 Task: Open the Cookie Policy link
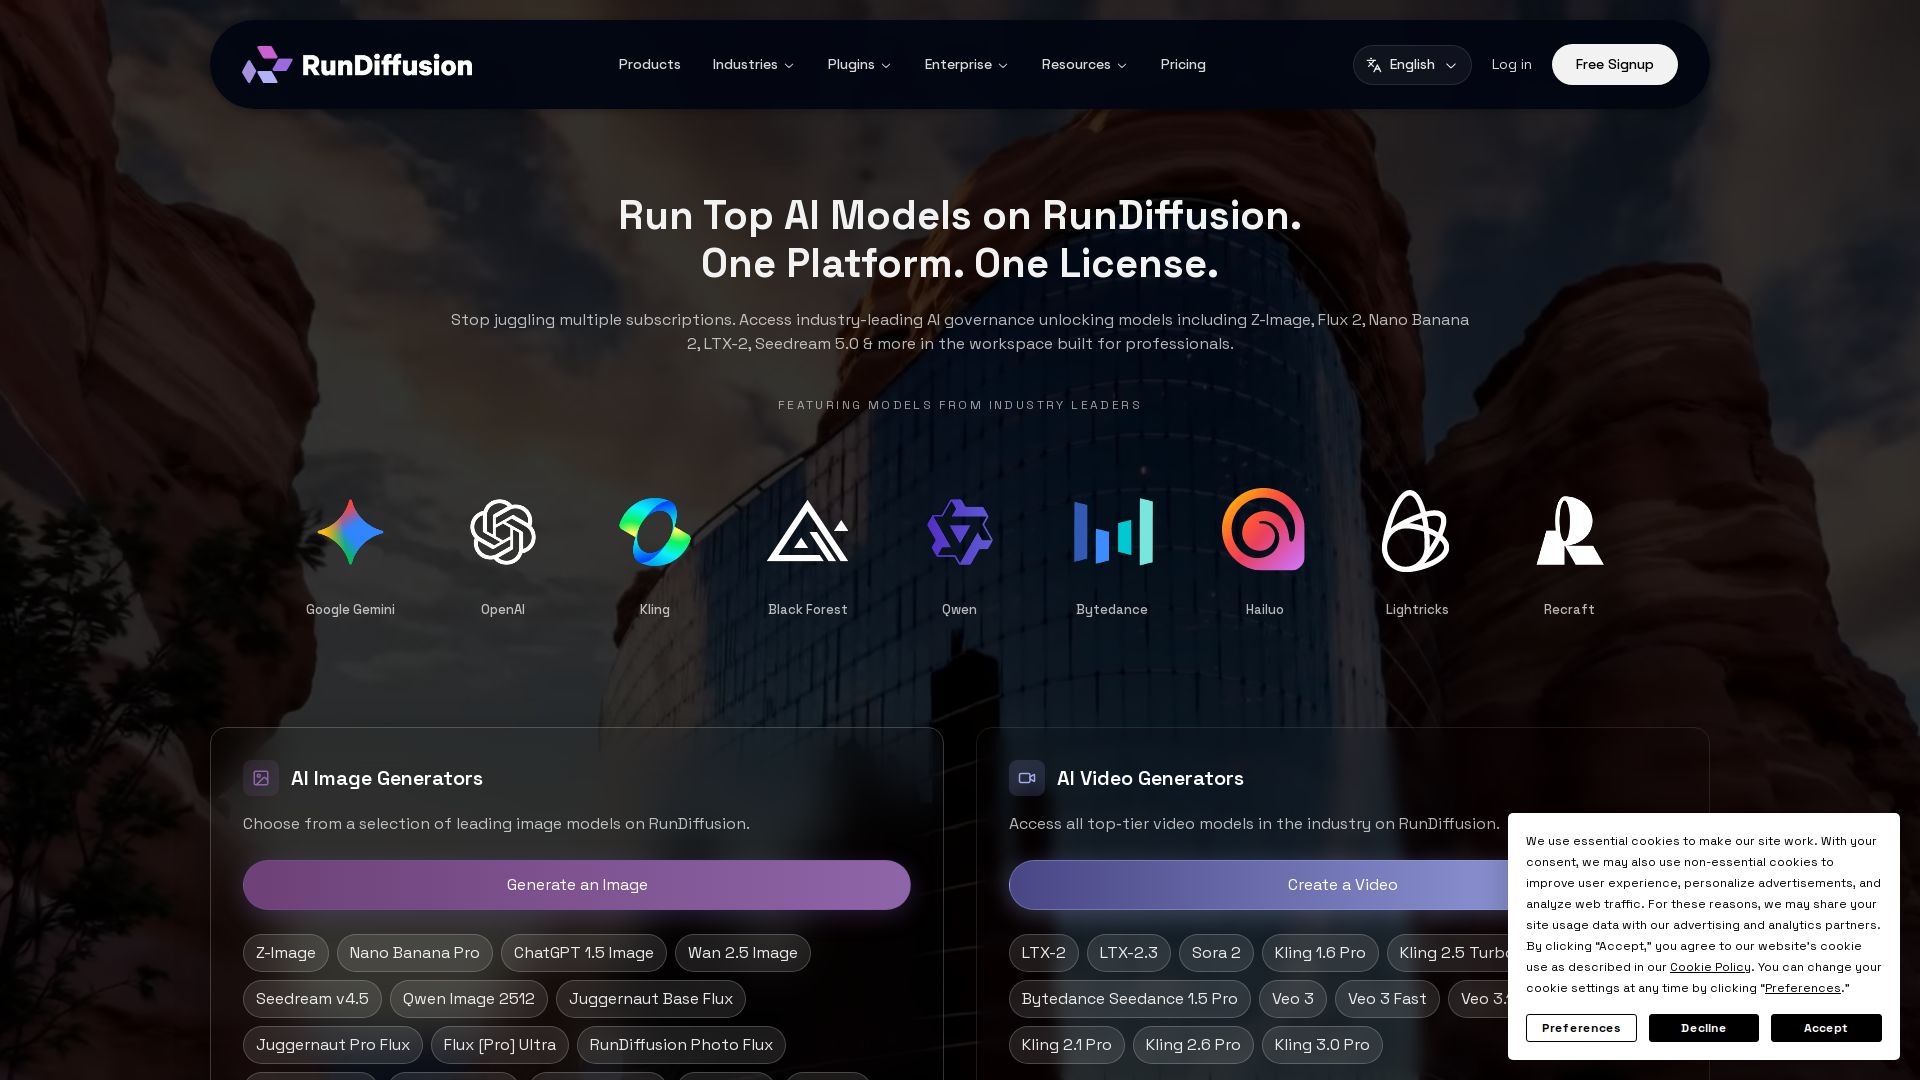click(1710, 967)
